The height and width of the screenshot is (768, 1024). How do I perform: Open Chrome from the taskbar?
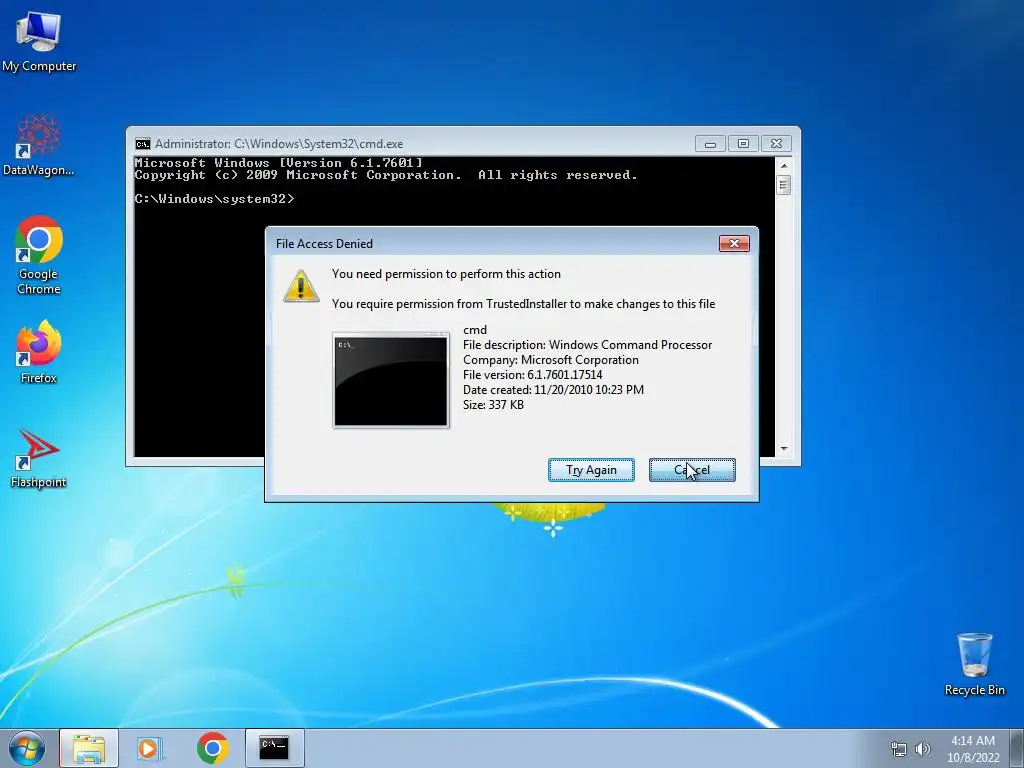click(212, 748)
